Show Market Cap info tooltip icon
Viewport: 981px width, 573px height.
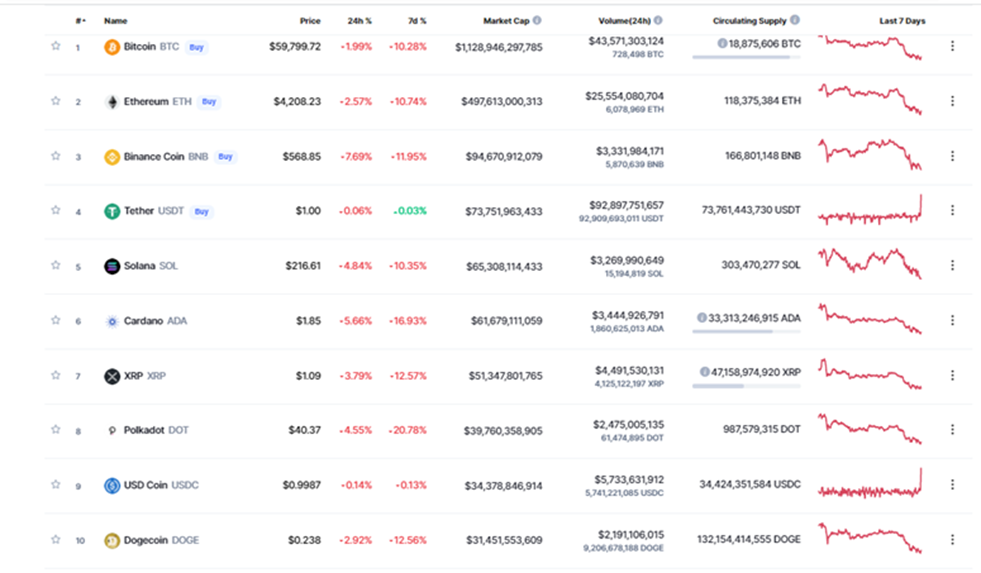point(537,20)
